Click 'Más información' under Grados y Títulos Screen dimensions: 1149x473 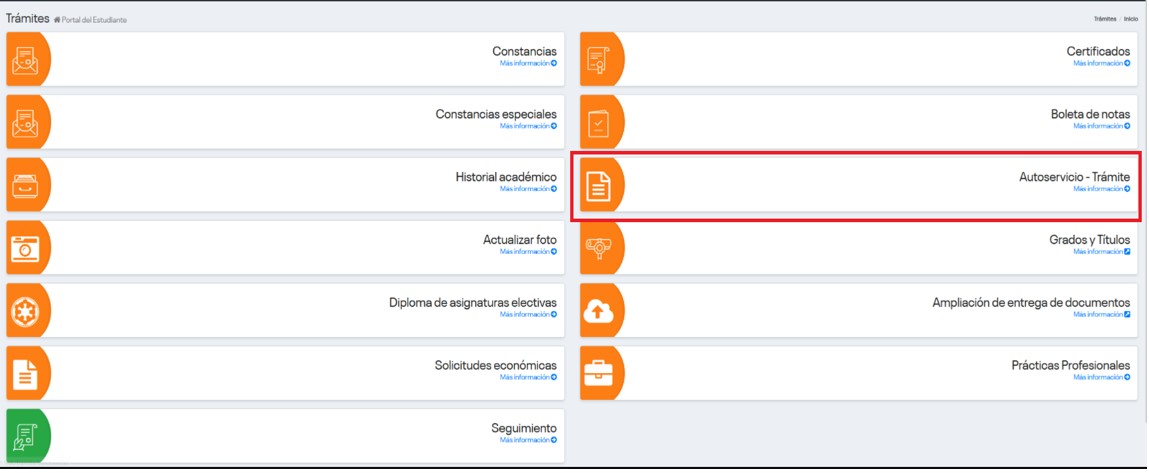click(1101, 252)
